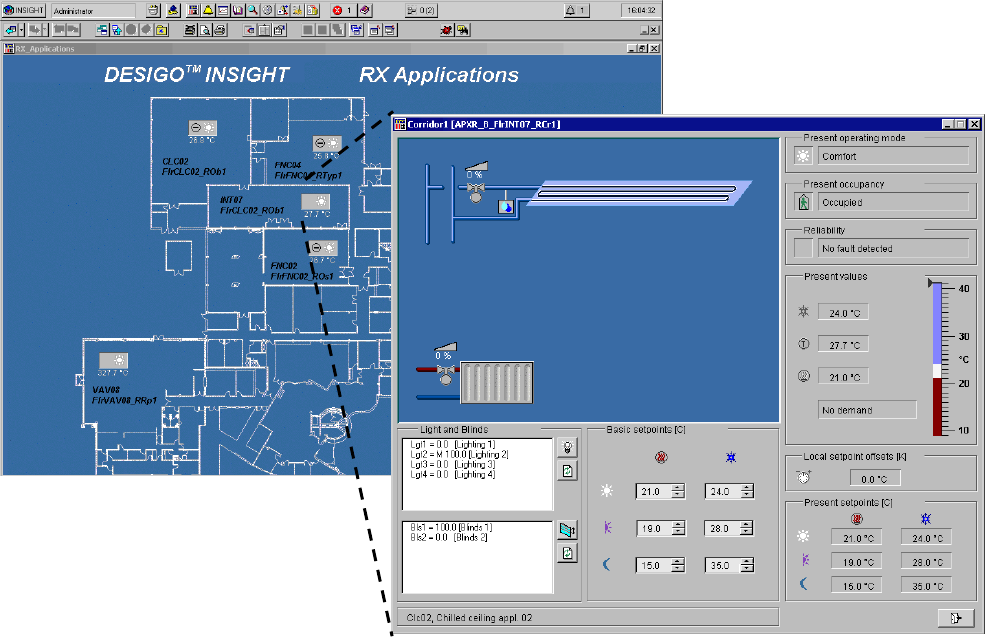Screen dimensions: 985x637
Task: Click the chilled ceiling valve symbol
Action: 476,192
